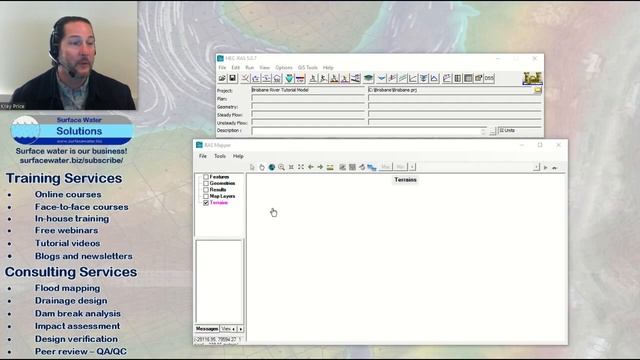Open profile summary table icon
Image resolution: width=640 pixels, height=360 pixels.
pyautogui.click(x=468, y=78)
